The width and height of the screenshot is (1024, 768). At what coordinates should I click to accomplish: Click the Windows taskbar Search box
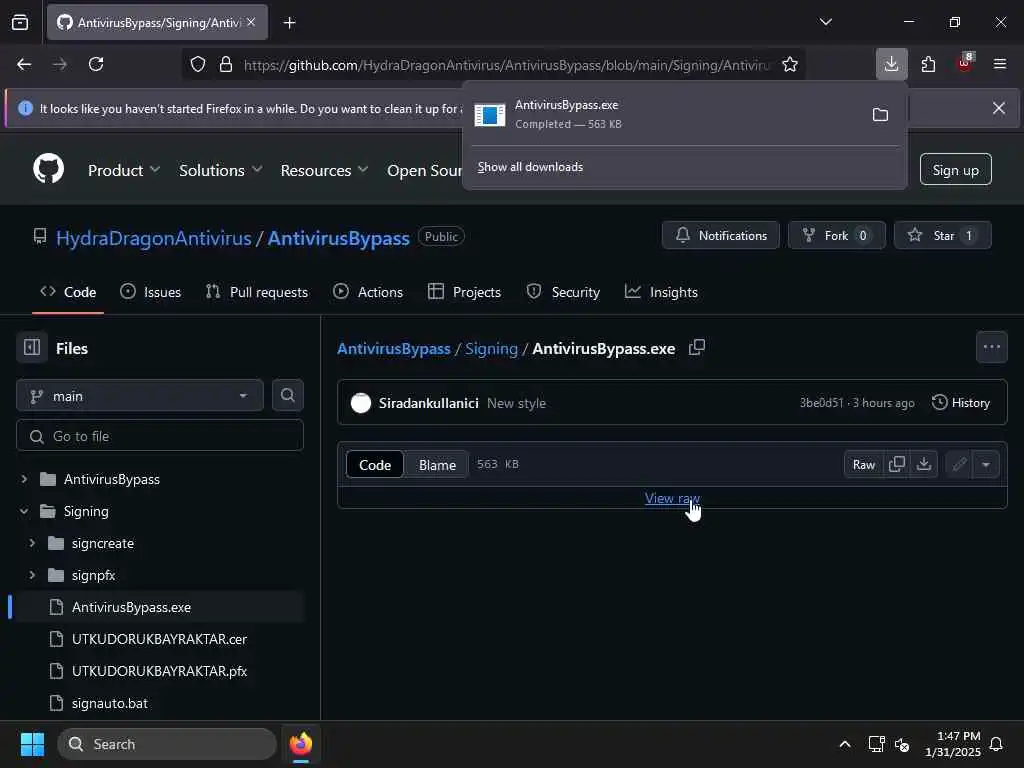[167, 744]
